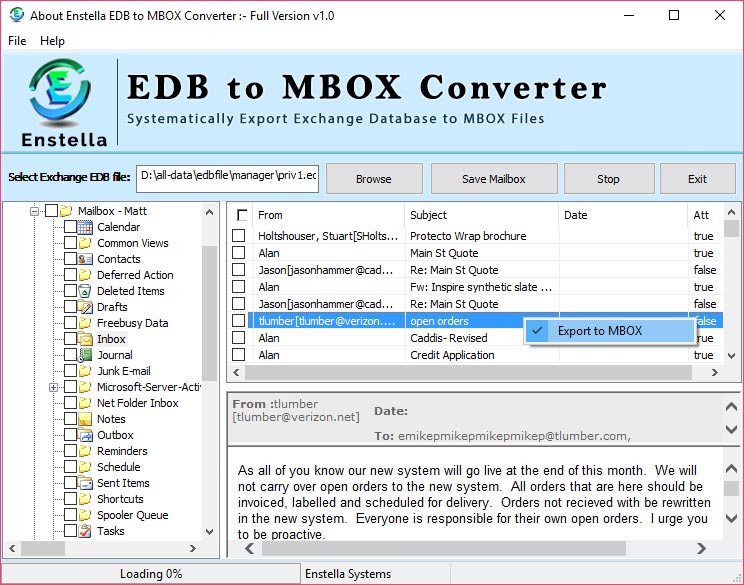The height and width of the screenshot is (585, 744).
Task: Click the Calendar folder icon
Action: pos(85,227)
